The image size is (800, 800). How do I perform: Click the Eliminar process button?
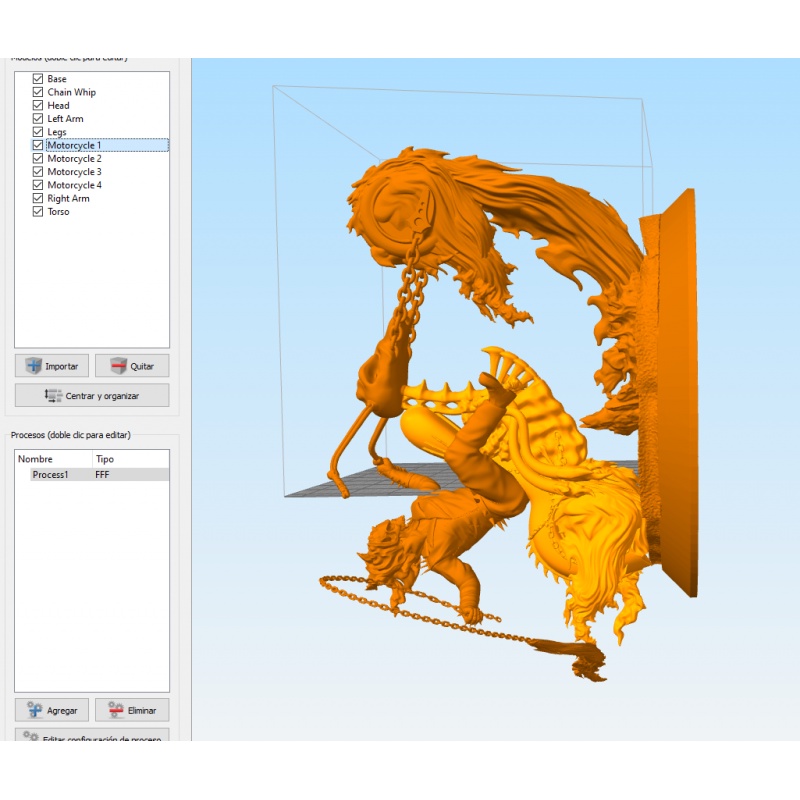(x=132, y=710)
